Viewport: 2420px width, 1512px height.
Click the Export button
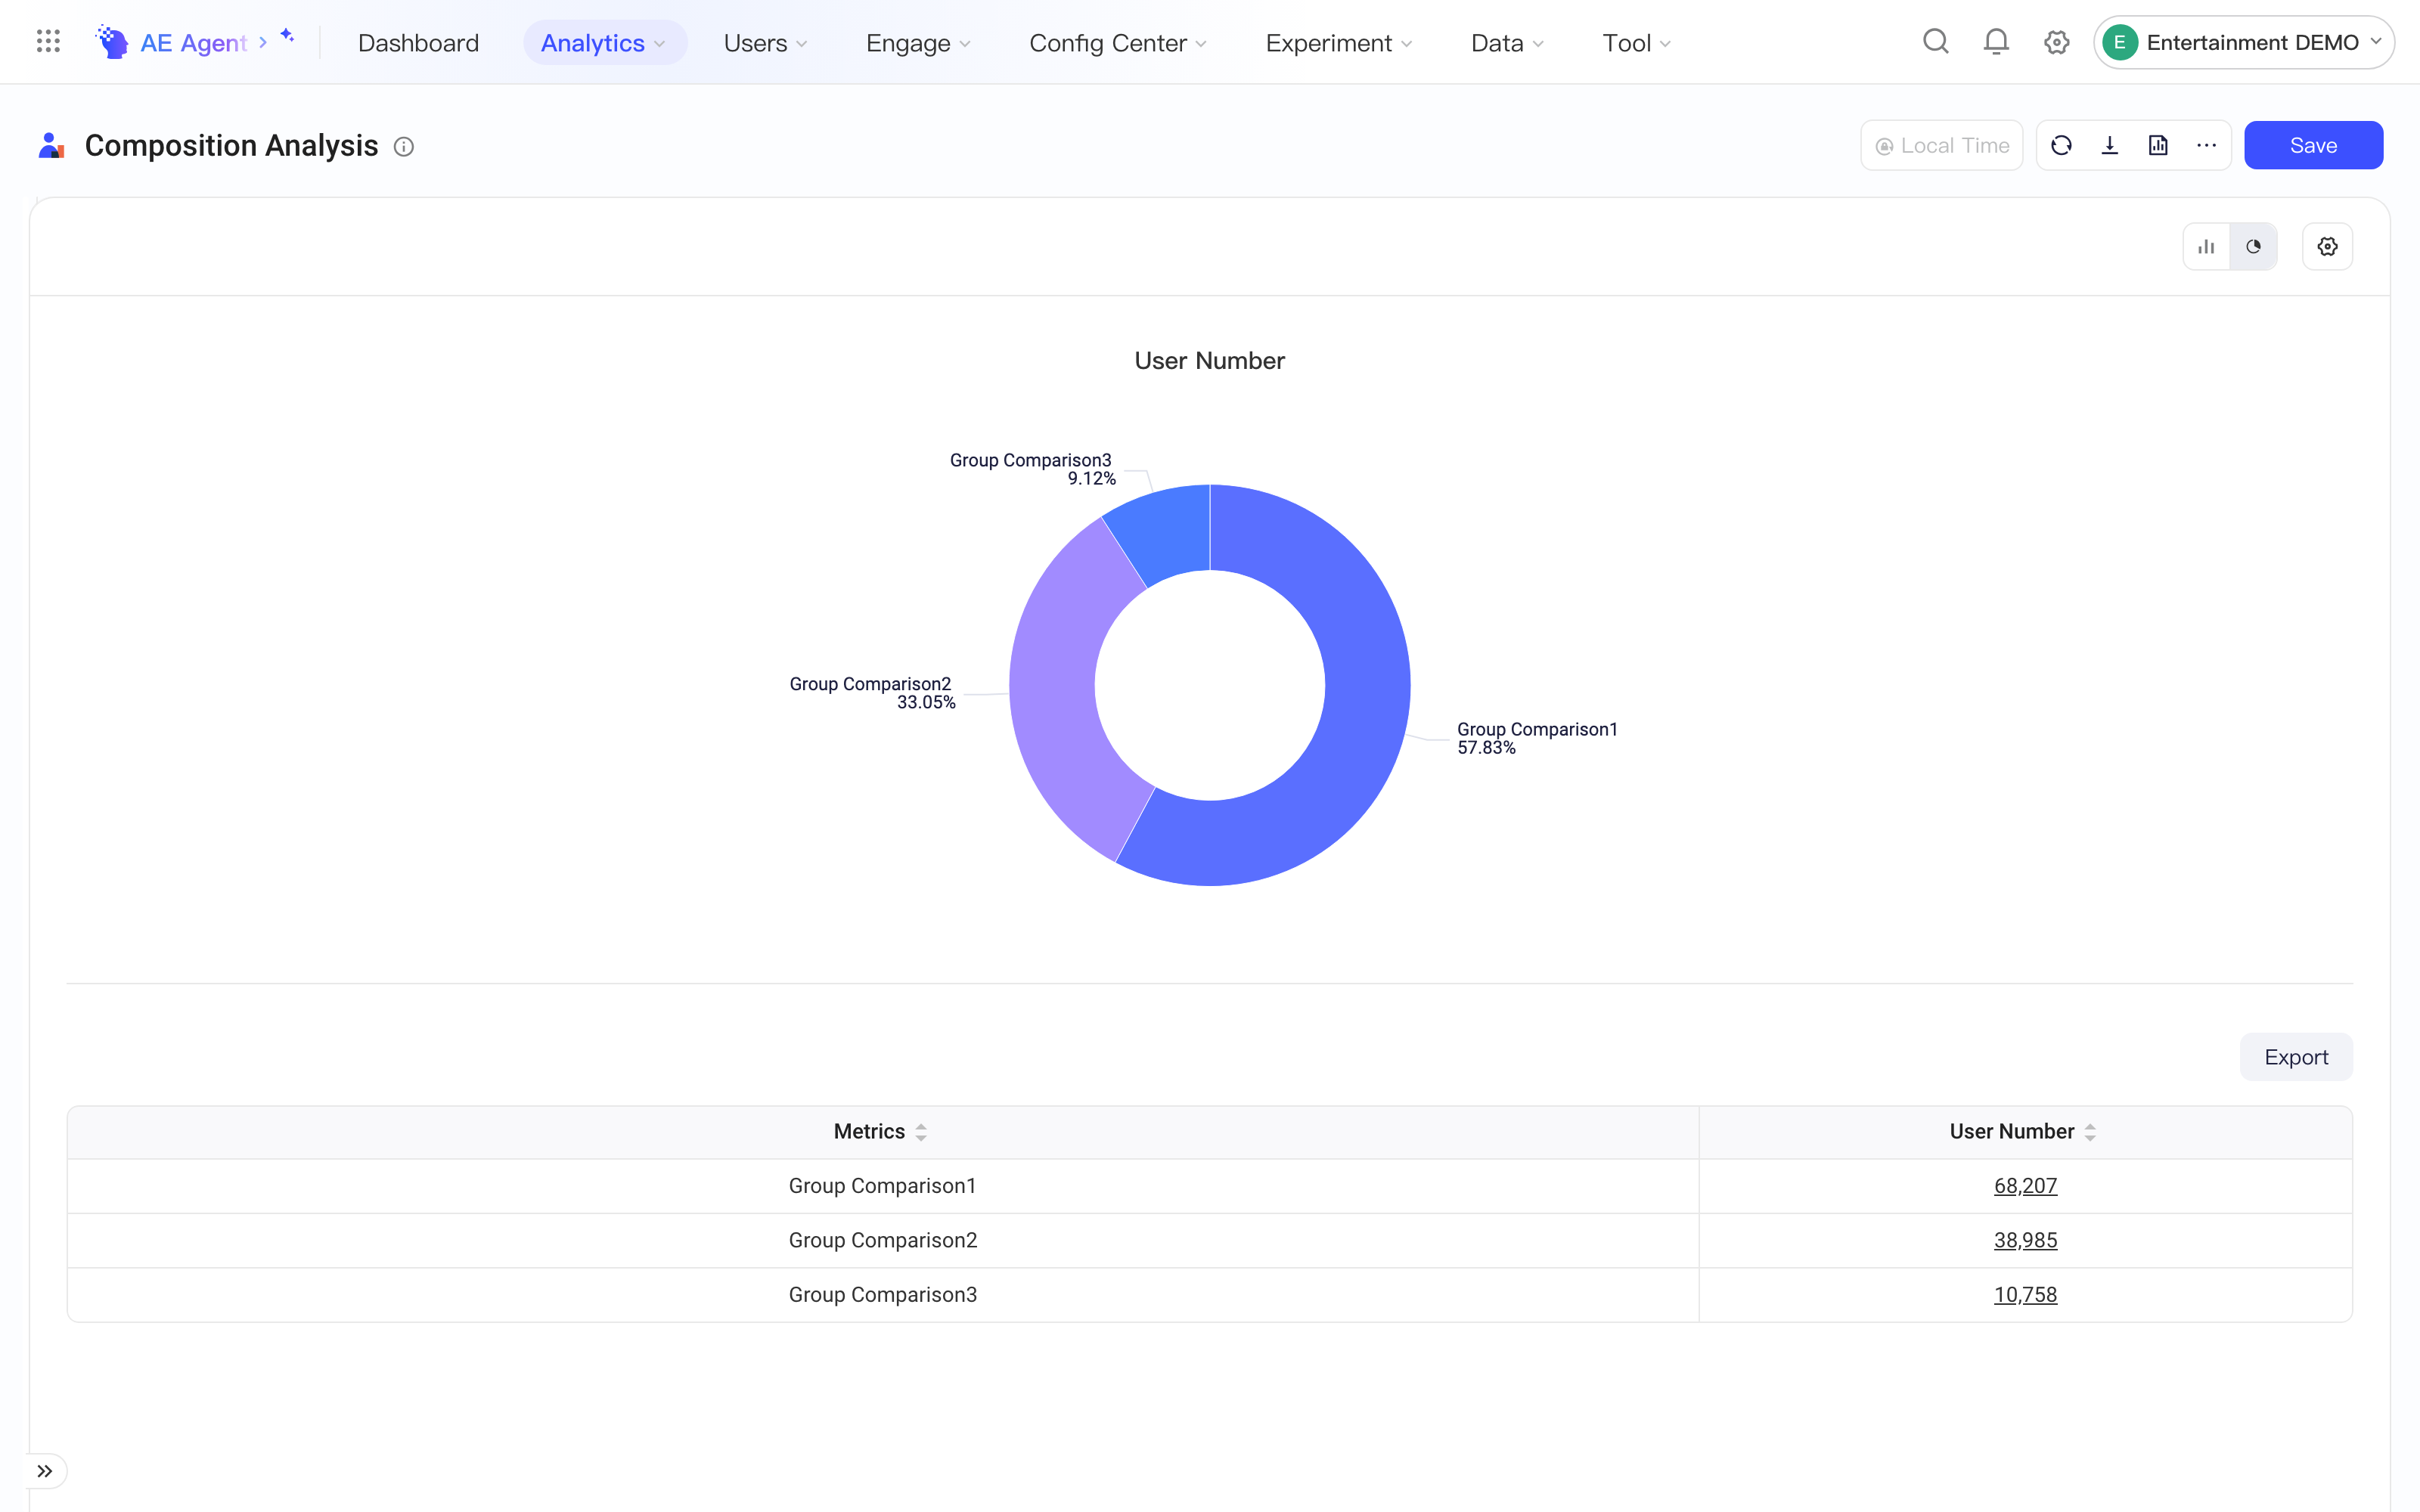(2296, 1057)
